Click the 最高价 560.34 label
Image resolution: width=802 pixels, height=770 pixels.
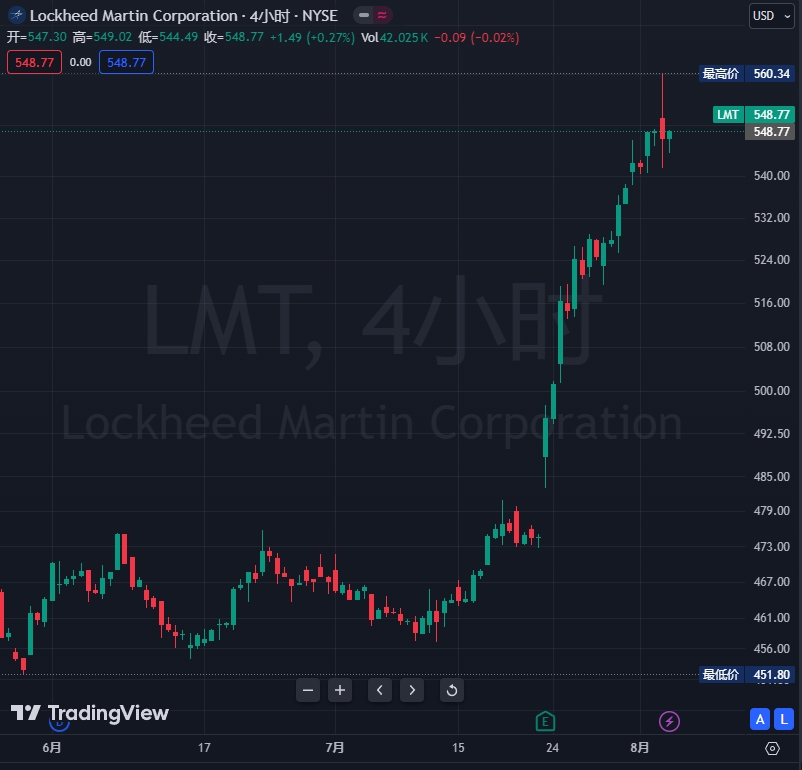pos(747,74)
